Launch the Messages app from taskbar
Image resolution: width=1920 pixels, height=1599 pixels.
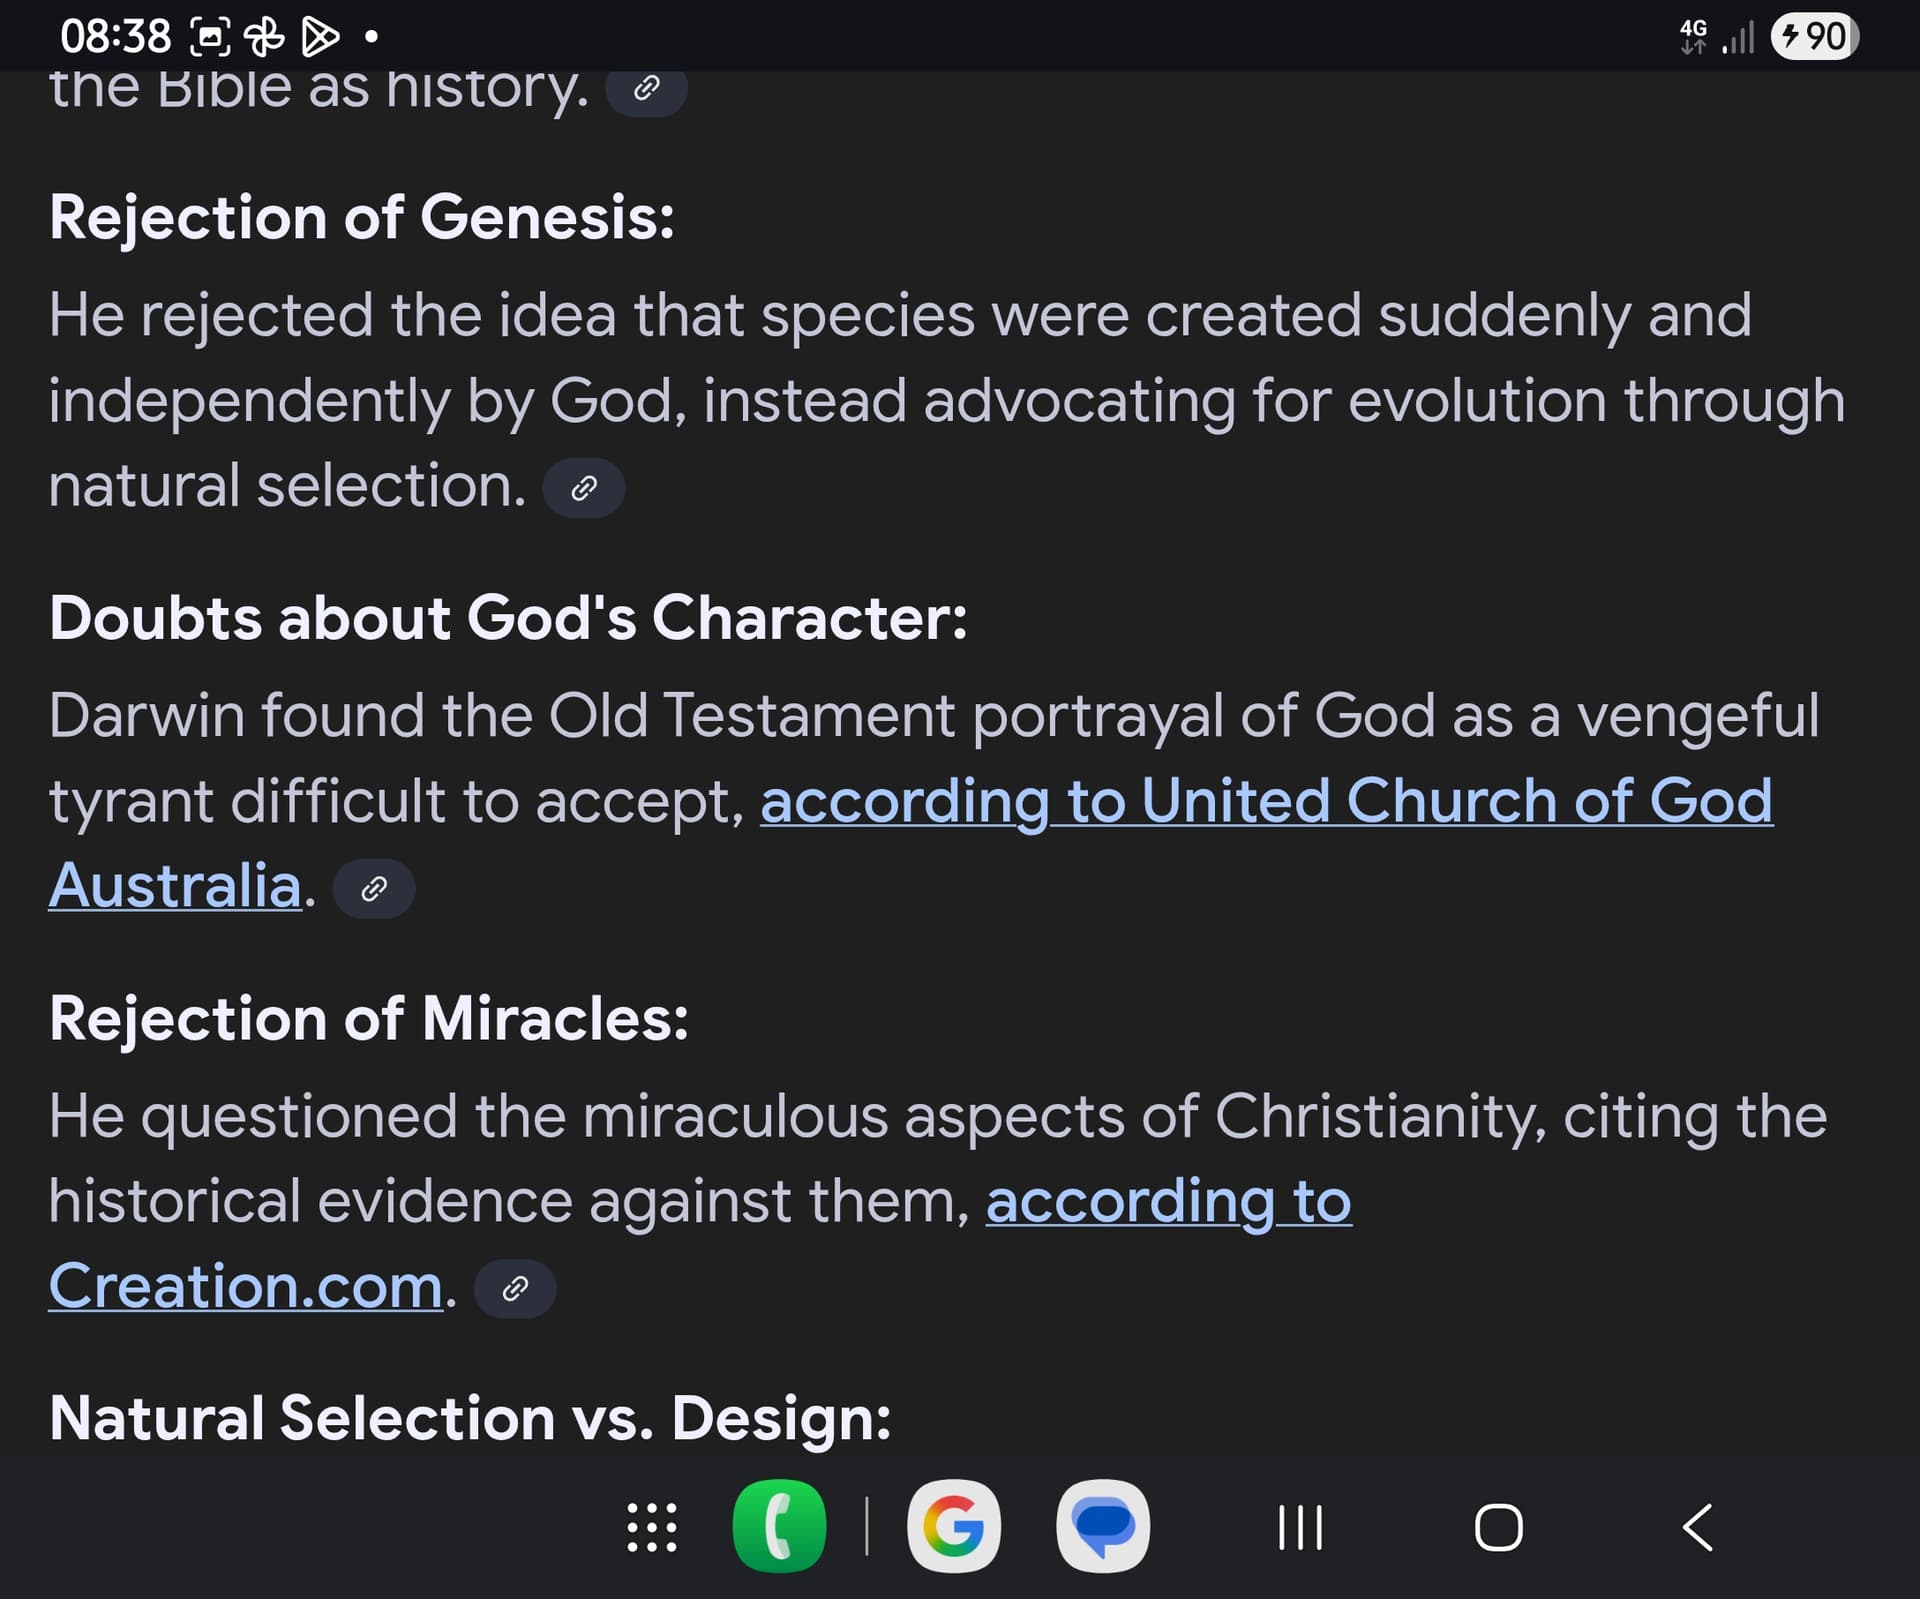pyautogui.click(x=1103, y=1526)
